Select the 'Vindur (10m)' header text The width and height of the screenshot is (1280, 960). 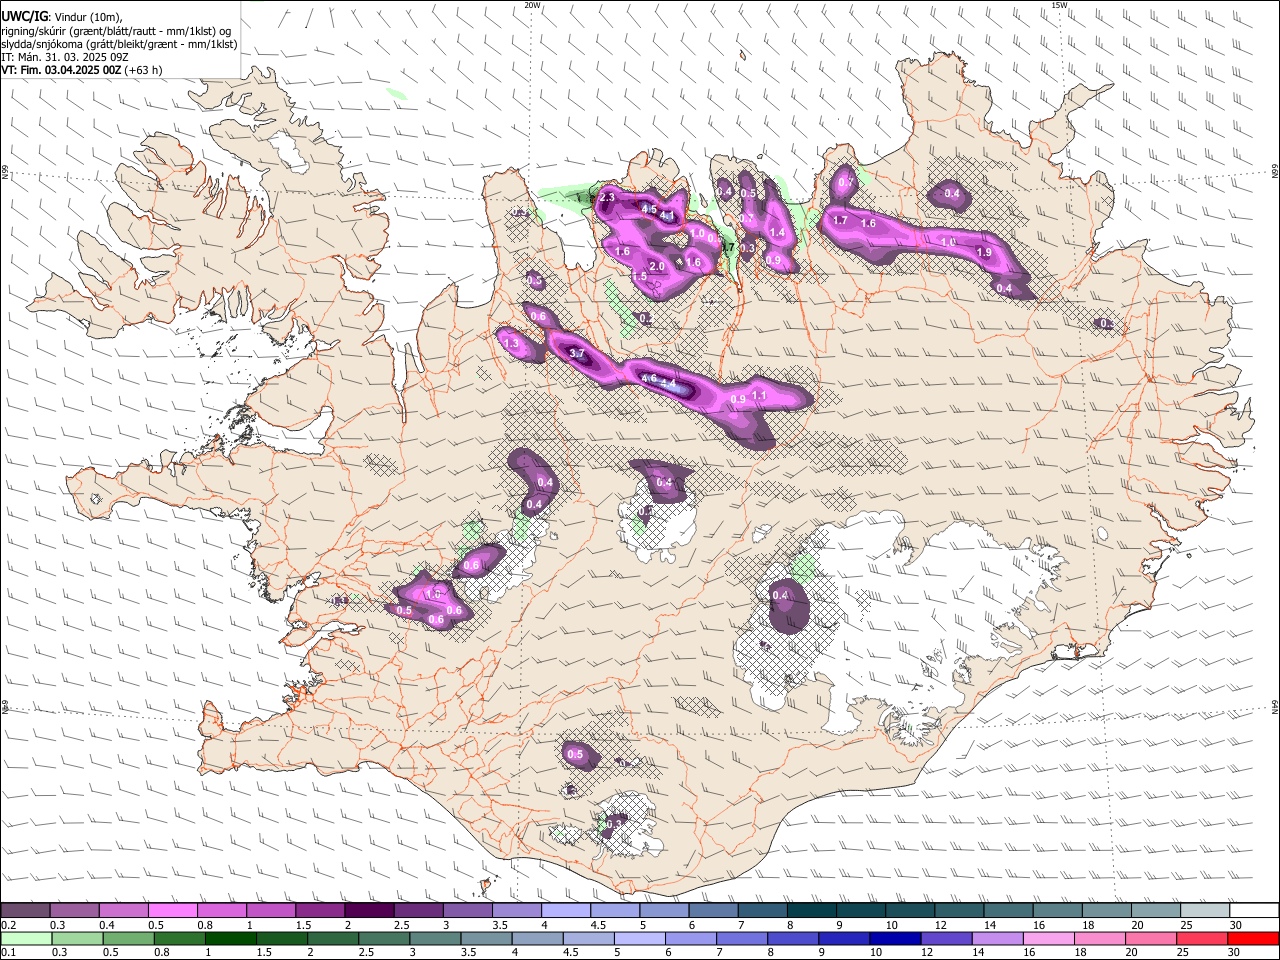pyautogui.click(x=86, y=15)
